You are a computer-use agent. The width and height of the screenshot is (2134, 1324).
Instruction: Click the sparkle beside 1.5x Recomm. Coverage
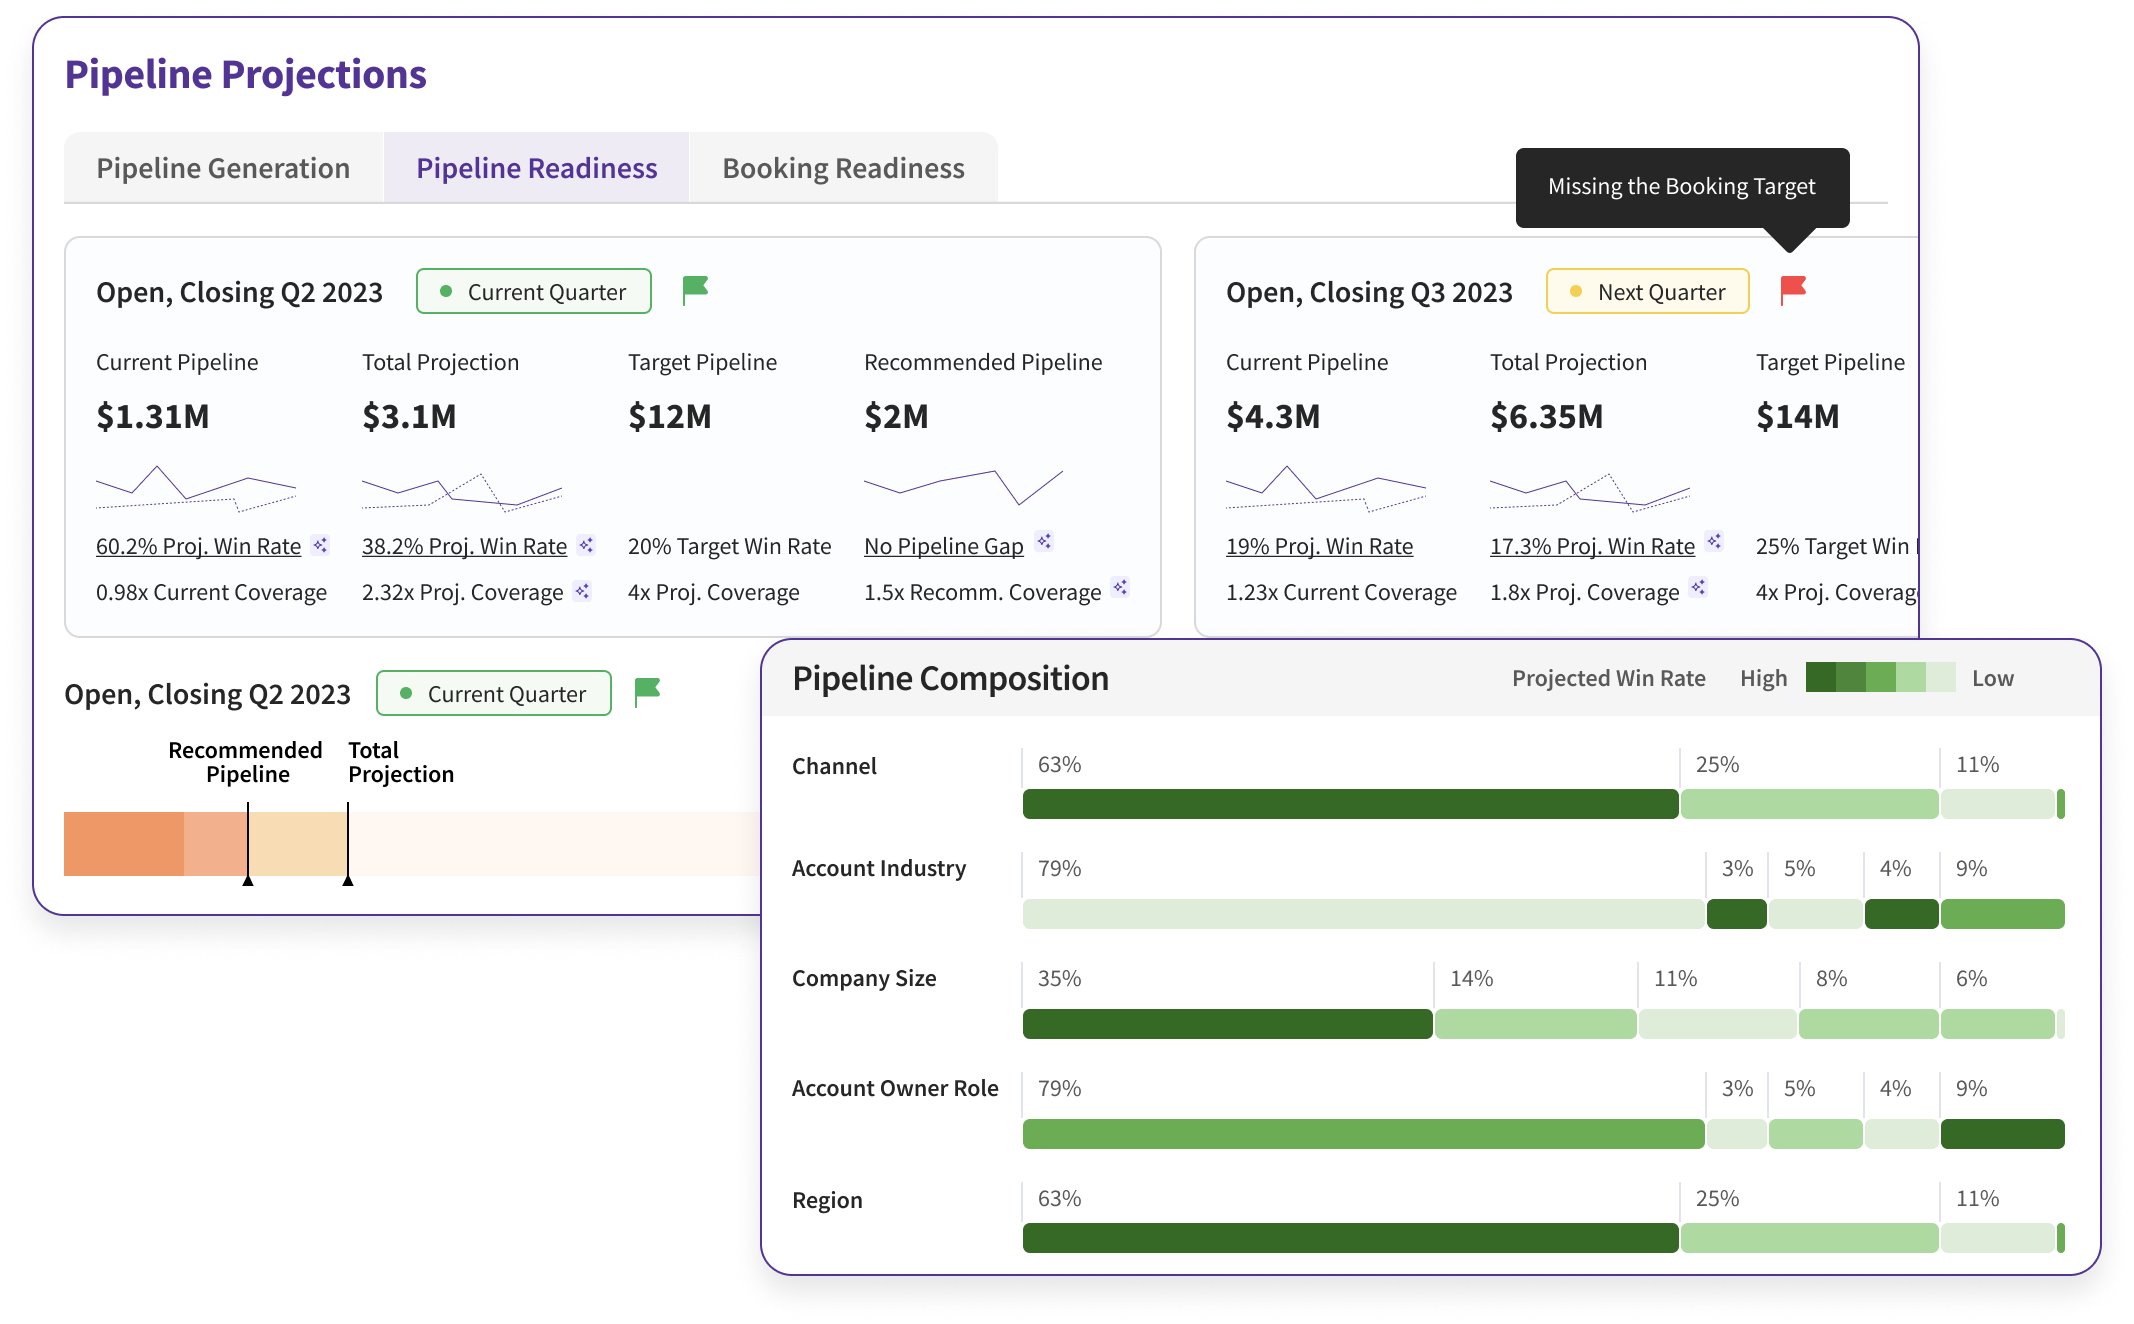coord(1120,588)
